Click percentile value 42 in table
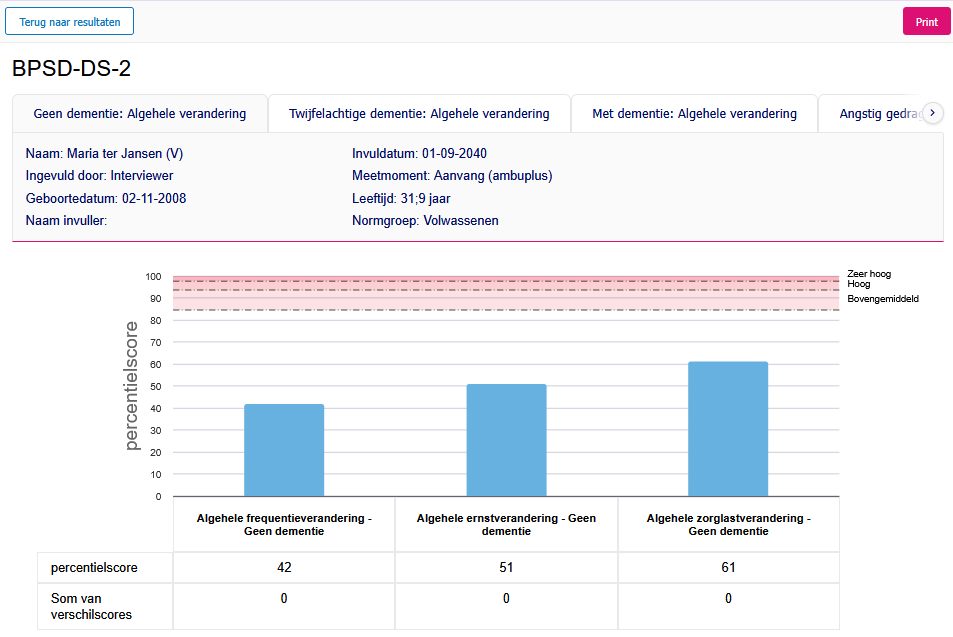The width and height of the screenshot is (953, 637). pyautogui.click(x=284, y=568)
